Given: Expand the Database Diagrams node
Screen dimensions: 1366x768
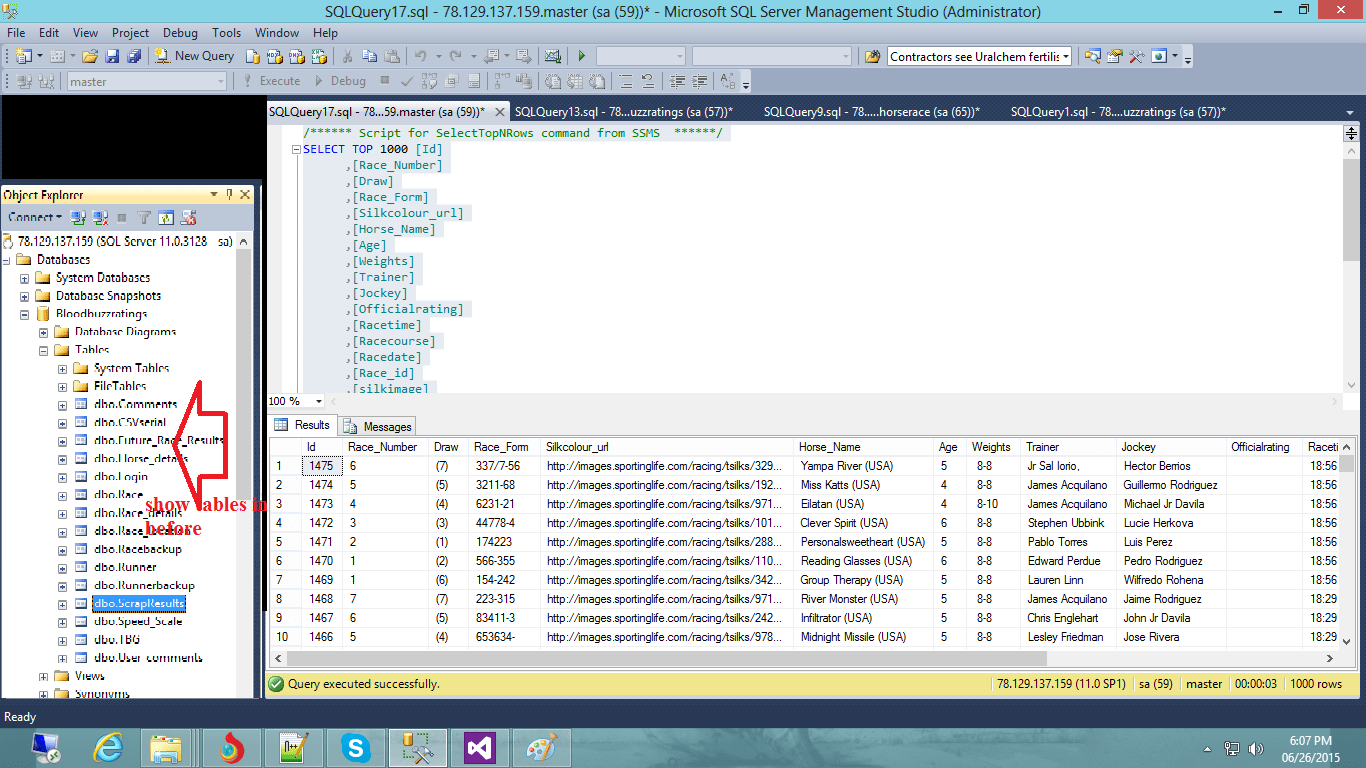Looking at the screenshot, I should coord(44,332).
